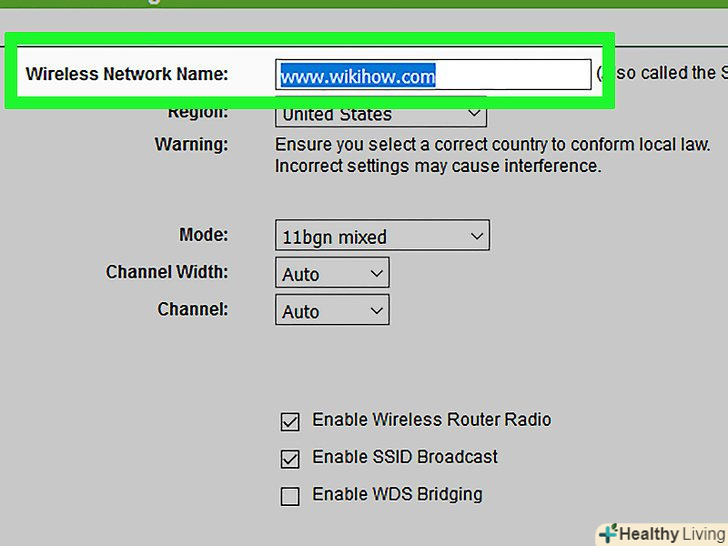This screenshot has width=728, height=546.
Task: Click the Channel Width label
Action: pyautogui.click(x=167, y=272)
